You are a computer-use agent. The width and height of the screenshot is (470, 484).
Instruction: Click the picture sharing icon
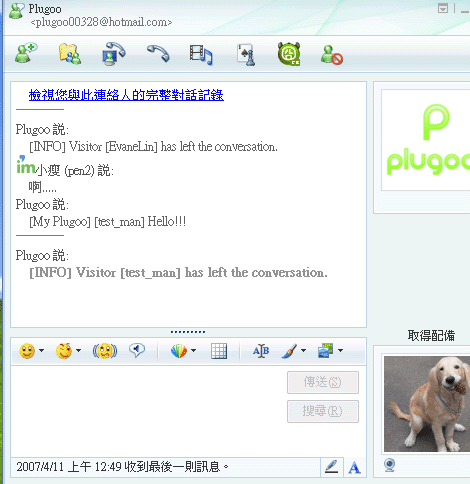[326, 351]
